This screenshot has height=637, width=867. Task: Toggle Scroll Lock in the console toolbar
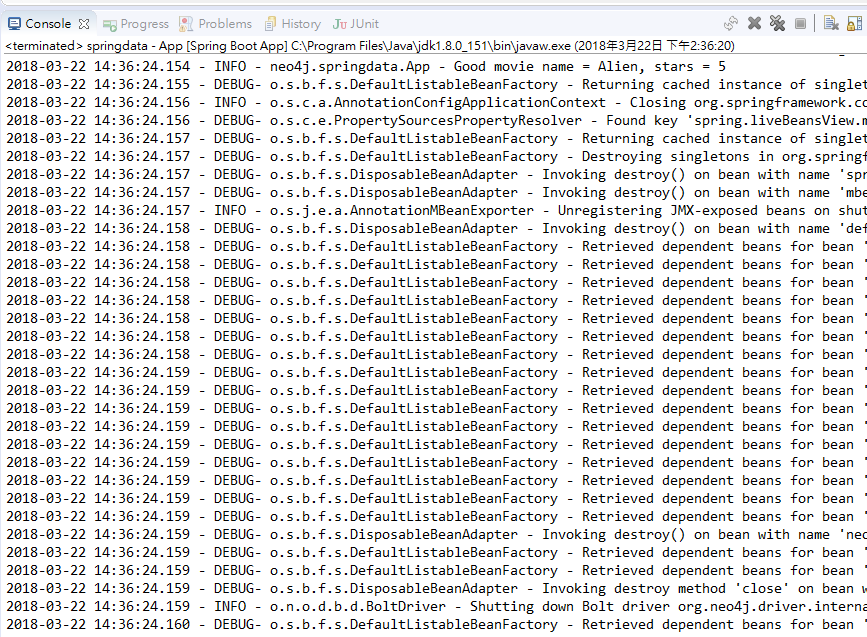point(857,22)
